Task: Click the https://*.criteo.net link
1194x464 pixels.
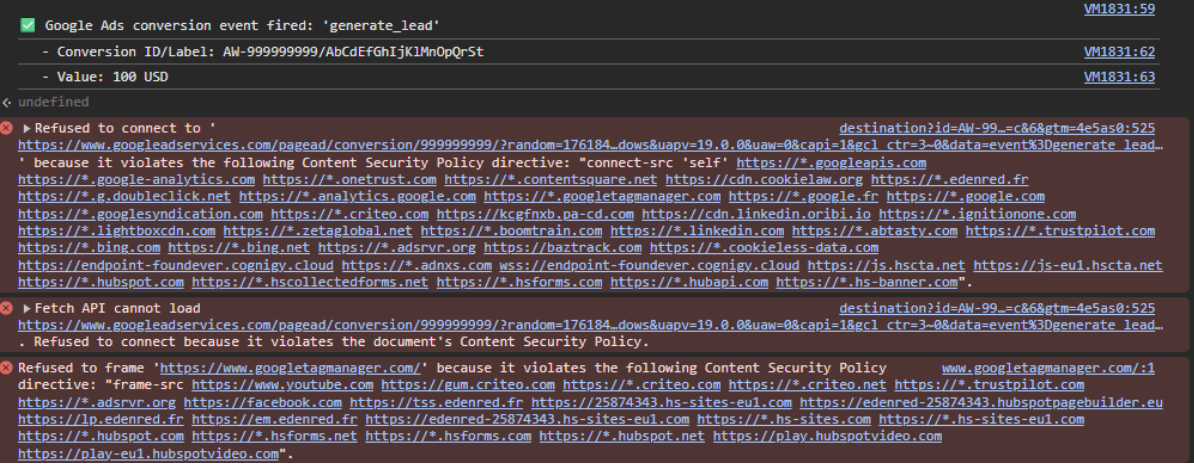Action: point(807,385)
